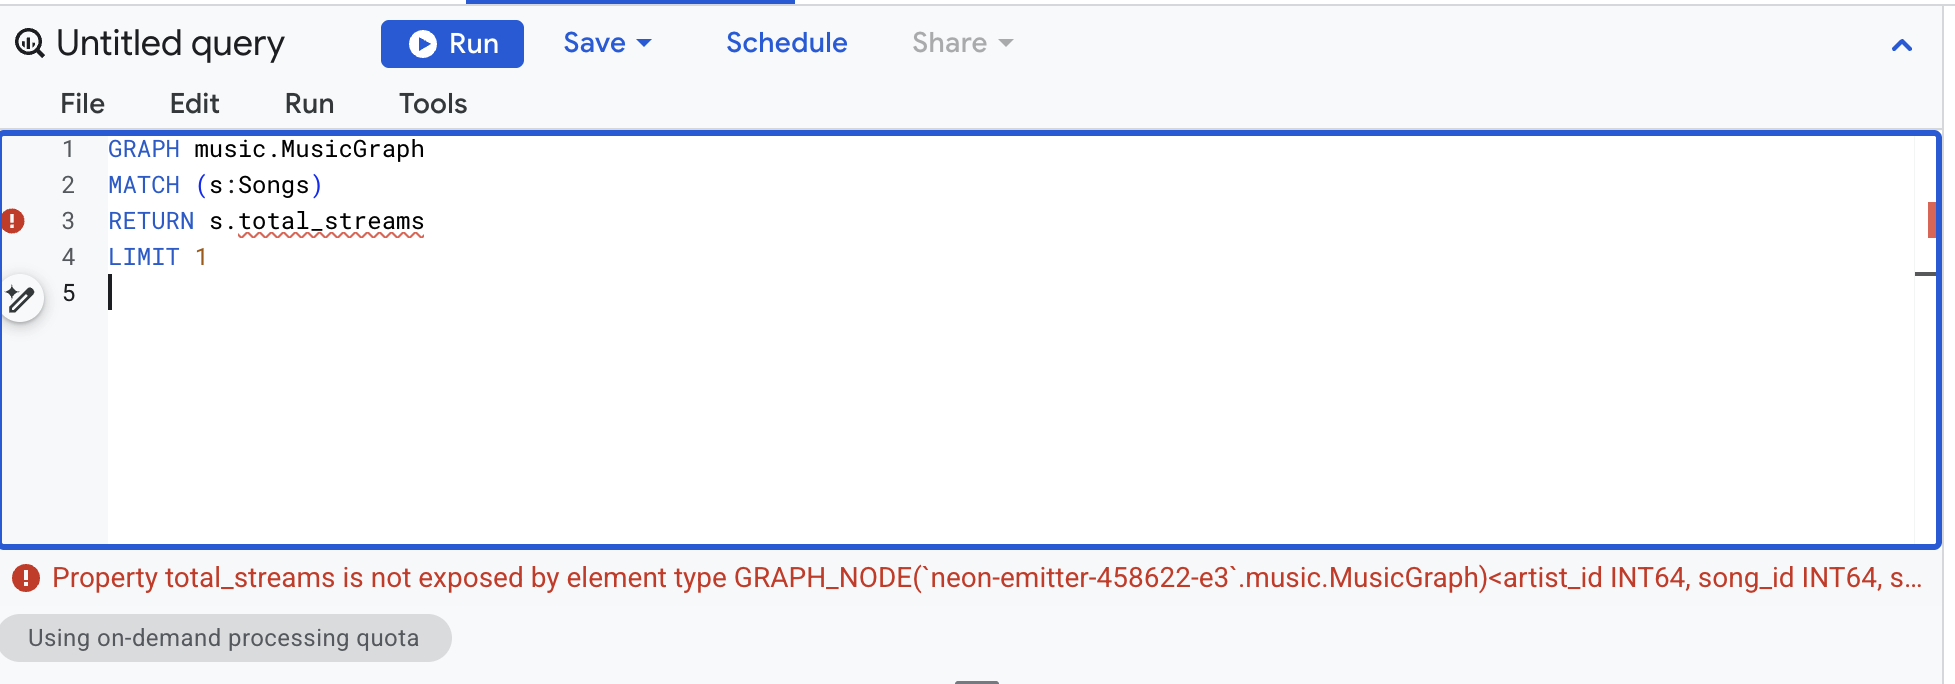
Task: Click the red error marker in scrollbar
Action: click(x=1931, y=220)
